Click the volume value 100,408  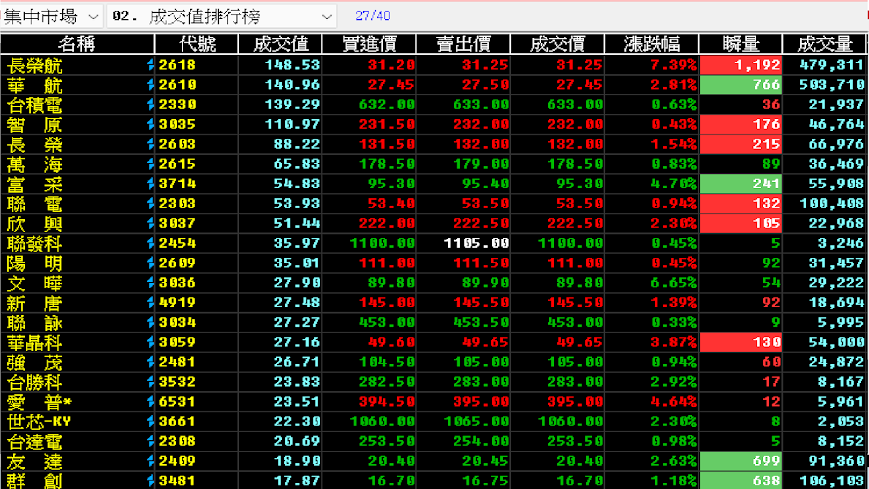[x=831, y=203]
